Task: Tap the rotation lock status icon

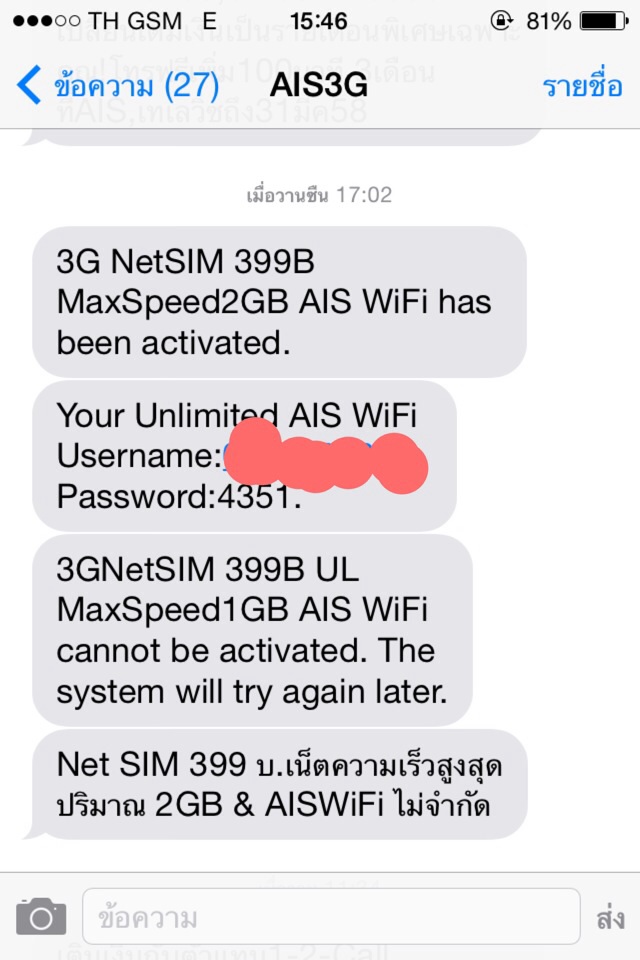Action: pos(502,21)
